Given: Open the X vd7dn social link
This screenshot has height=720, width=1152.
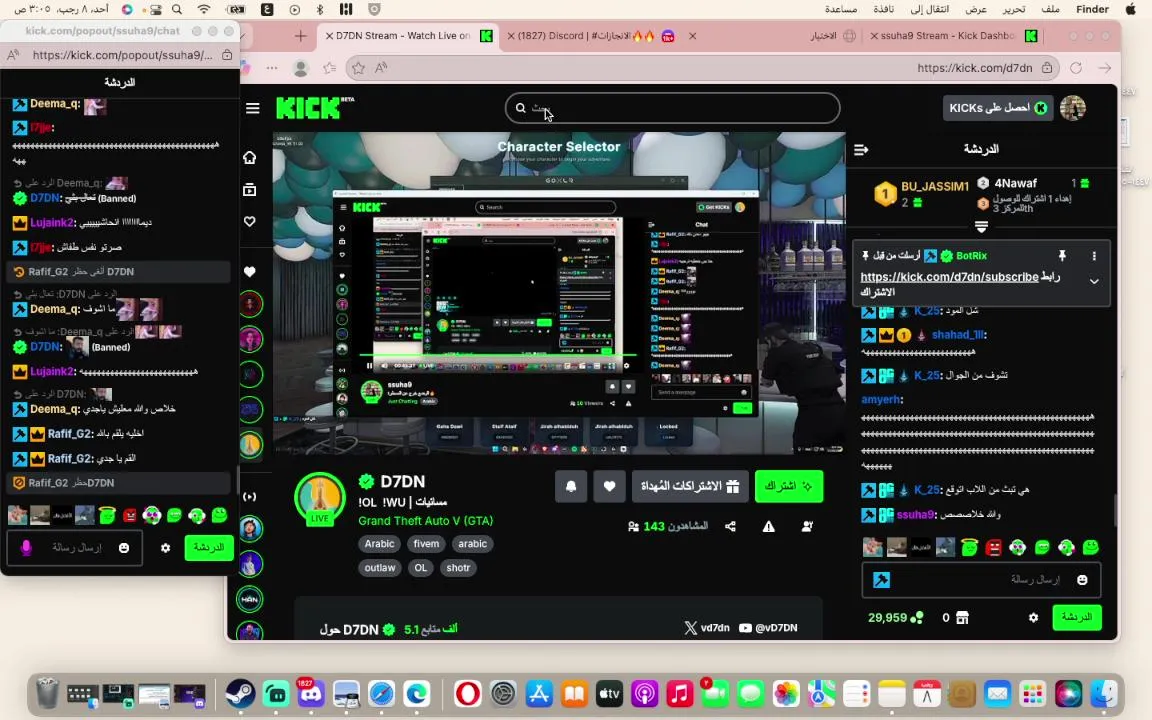Looking at the screenshot, I should pos(707,628).
